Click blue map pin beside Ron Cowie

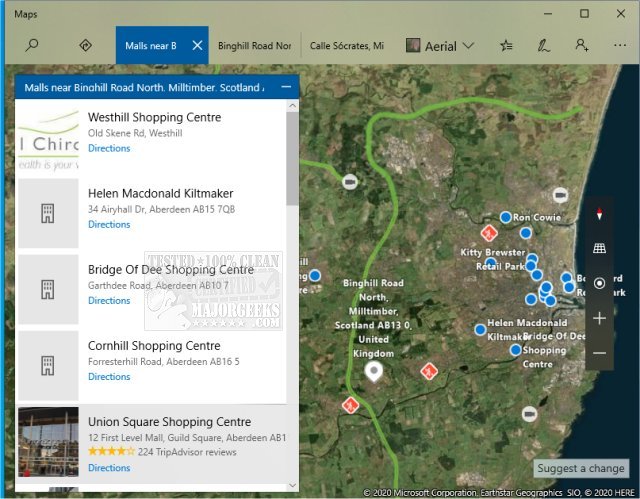(506, 217)
